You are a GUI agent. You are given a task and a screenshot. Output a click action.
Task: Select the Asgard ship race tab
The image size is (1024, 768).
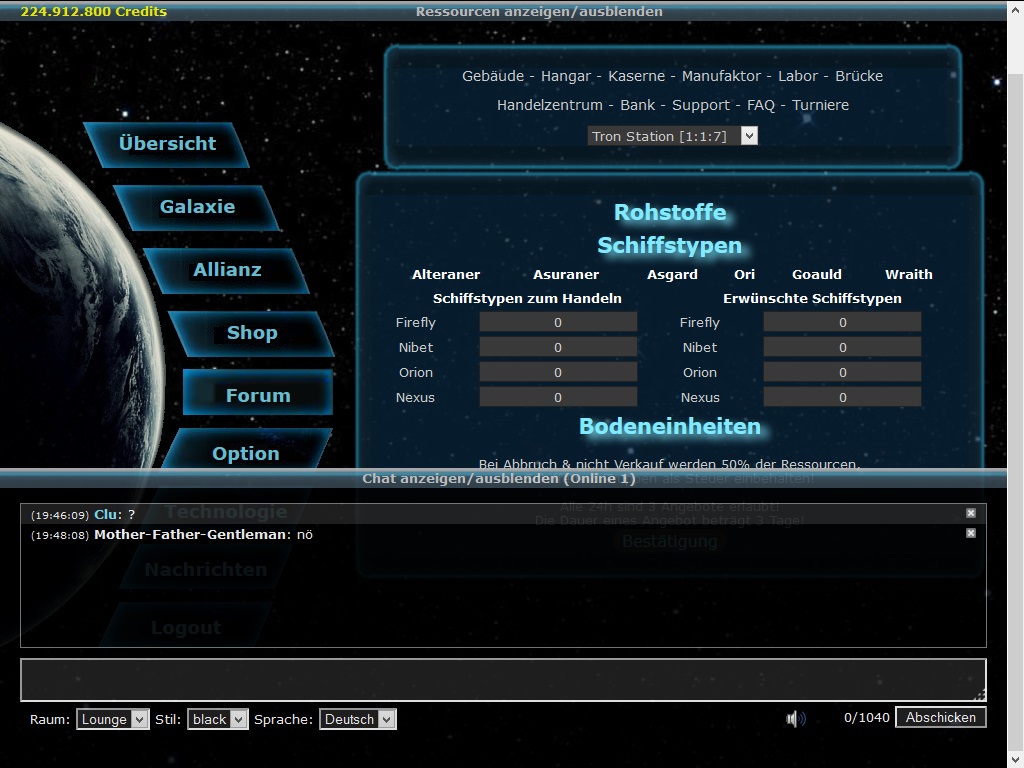(672, 274)
